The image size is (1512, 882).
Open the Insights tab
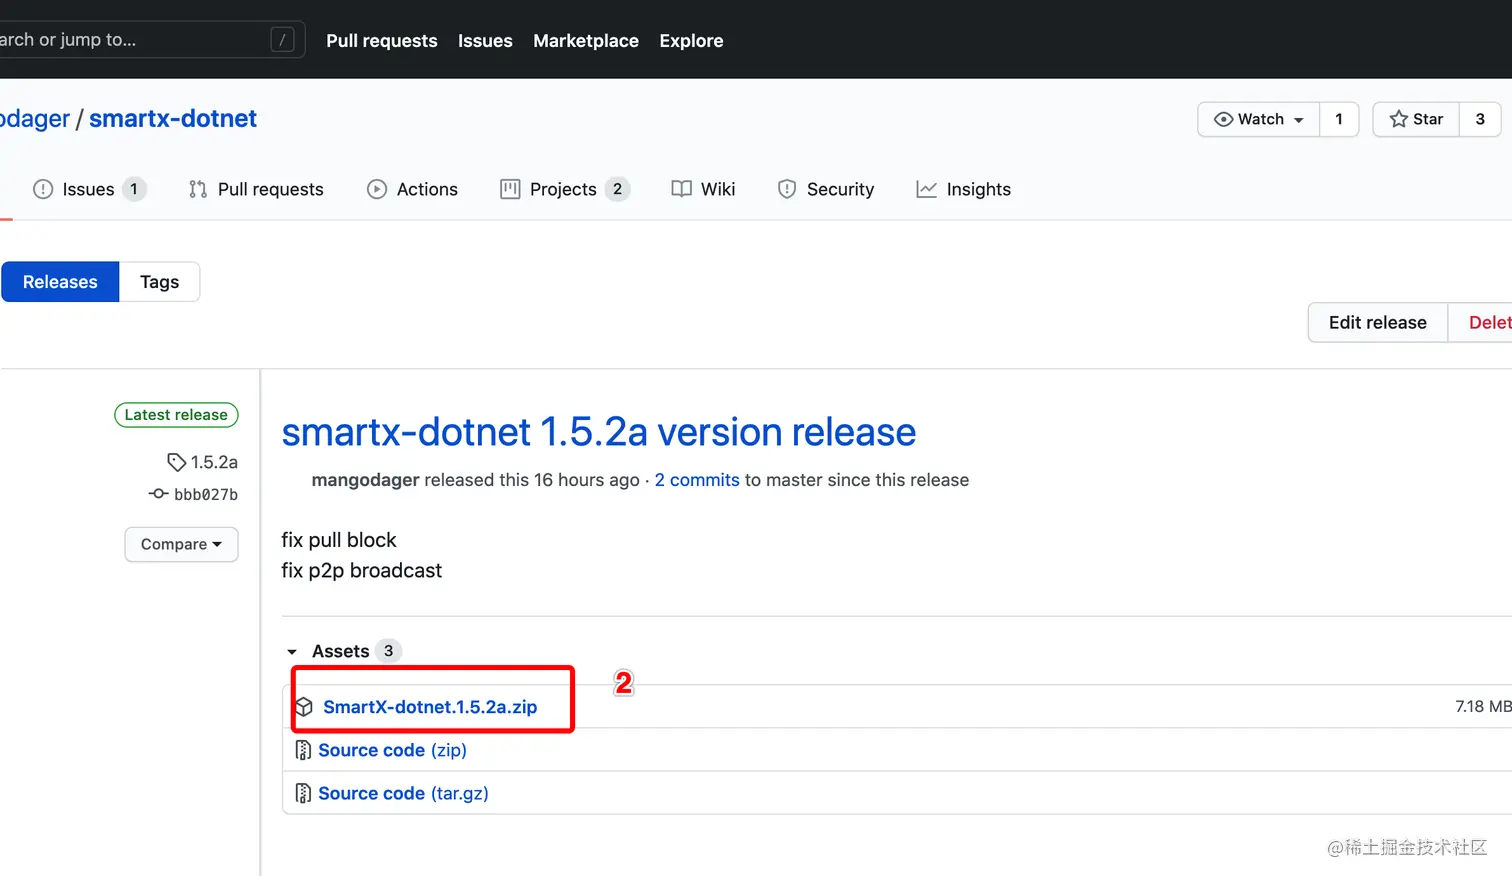pyautogui.click(x=963, y=189)
